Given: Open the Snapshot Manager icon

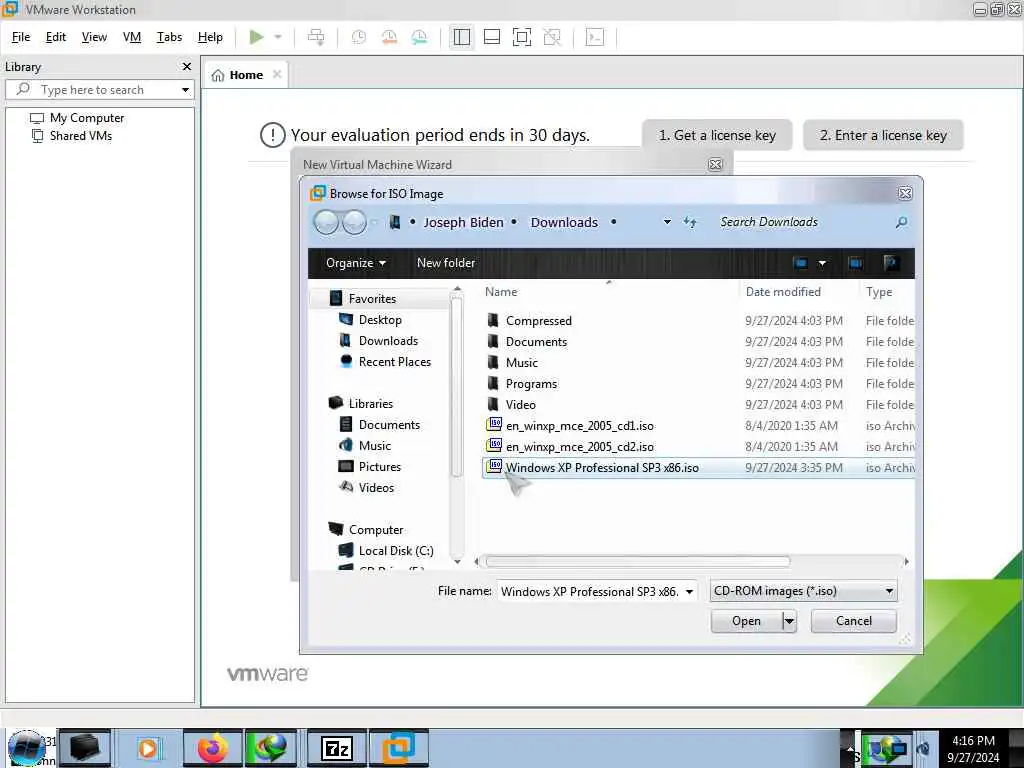Looking at the screenshot, I should tap(419, 37).
